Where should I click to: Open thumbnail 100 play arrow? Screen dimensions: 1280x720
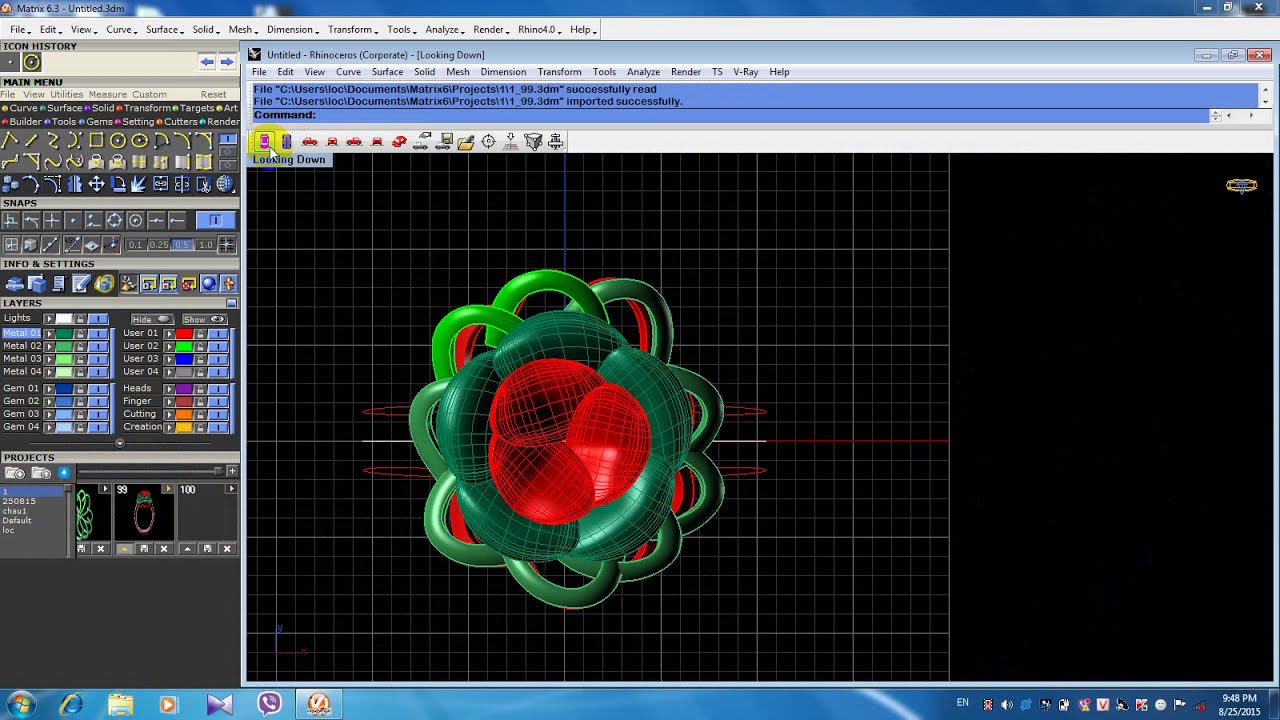pyautogui.click(x=232, y=488)
